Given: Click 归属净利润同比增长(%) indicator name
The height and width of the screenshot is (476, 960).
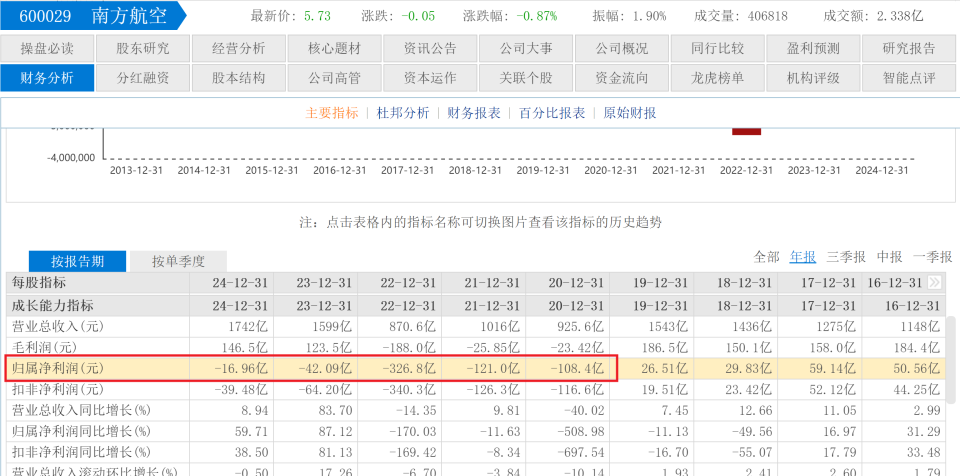Looking at the screenshot, I should [x=81, y=431].
